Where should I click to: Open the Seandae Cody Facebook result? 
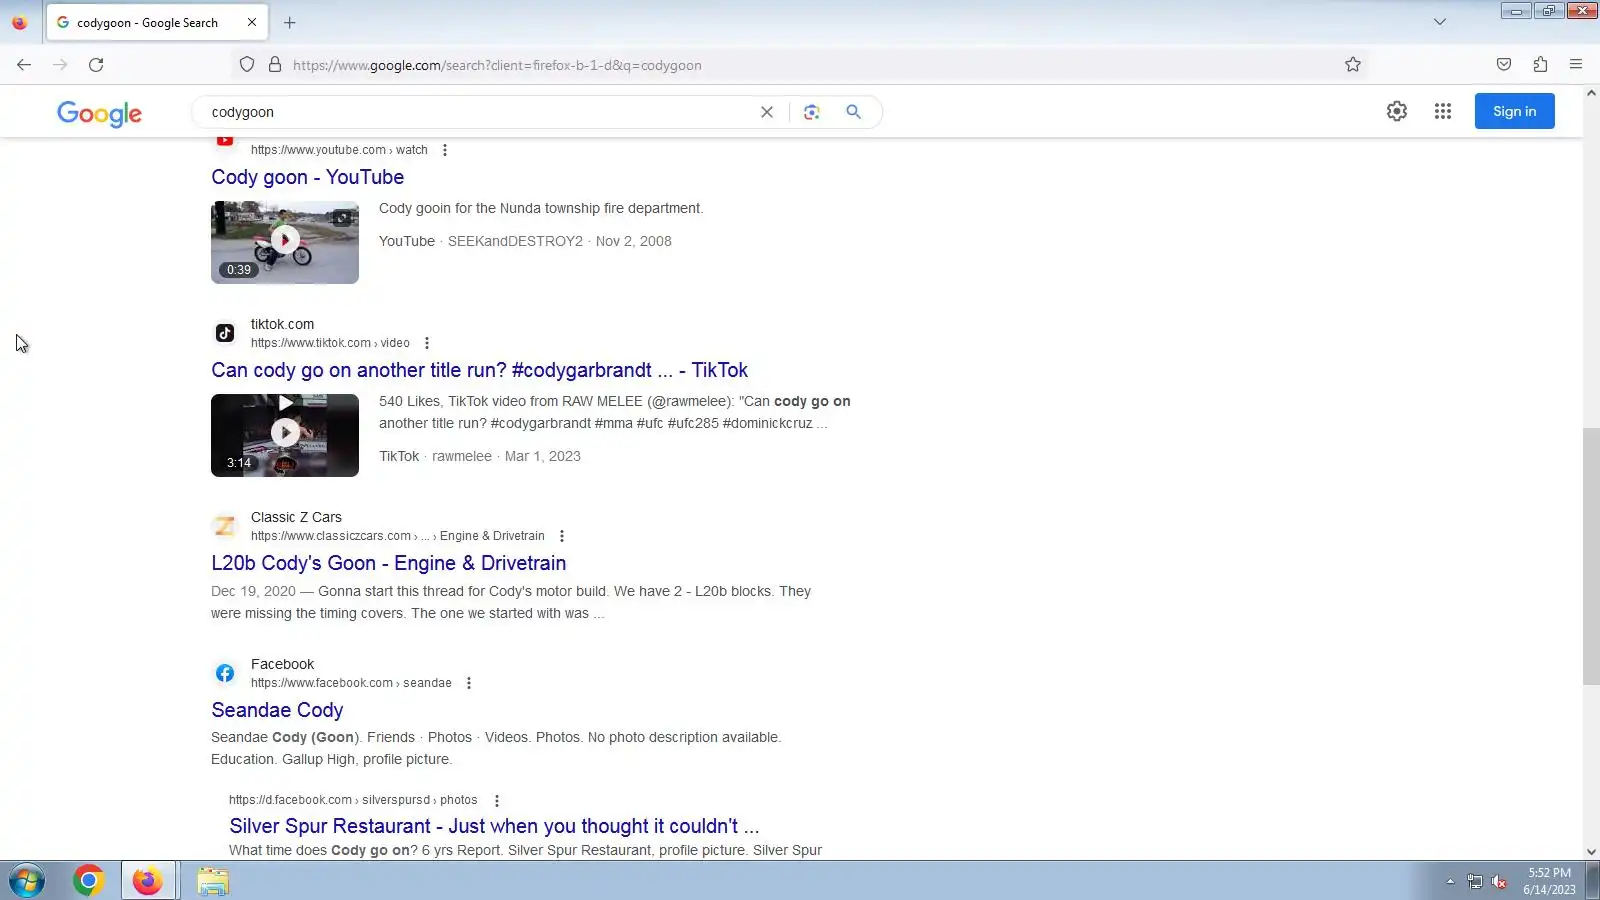[277, 710]
